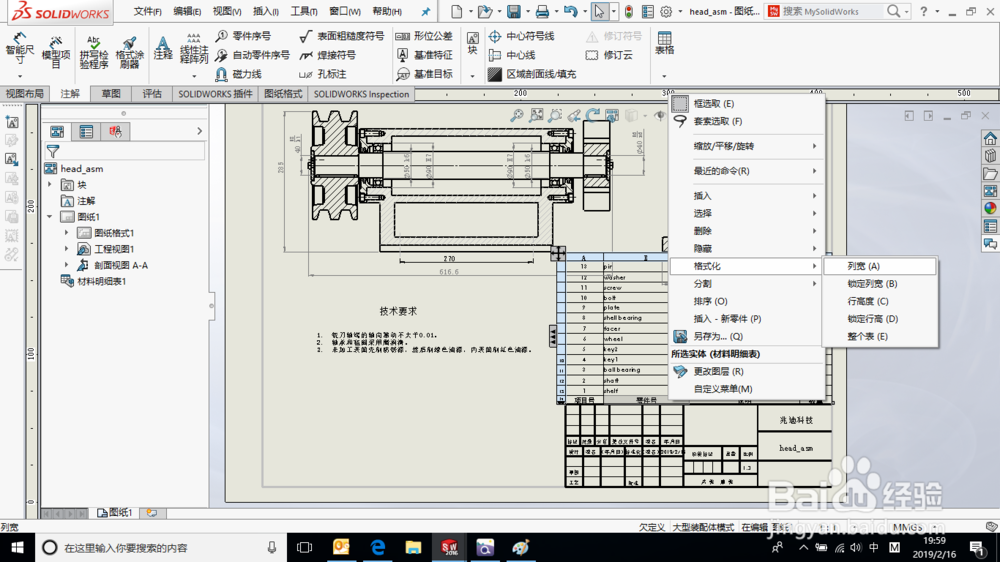Activate the 格式涂刷器 format painter
Image resolution: width=1000 pixels, height=562 pixels.
pos(129,51)
